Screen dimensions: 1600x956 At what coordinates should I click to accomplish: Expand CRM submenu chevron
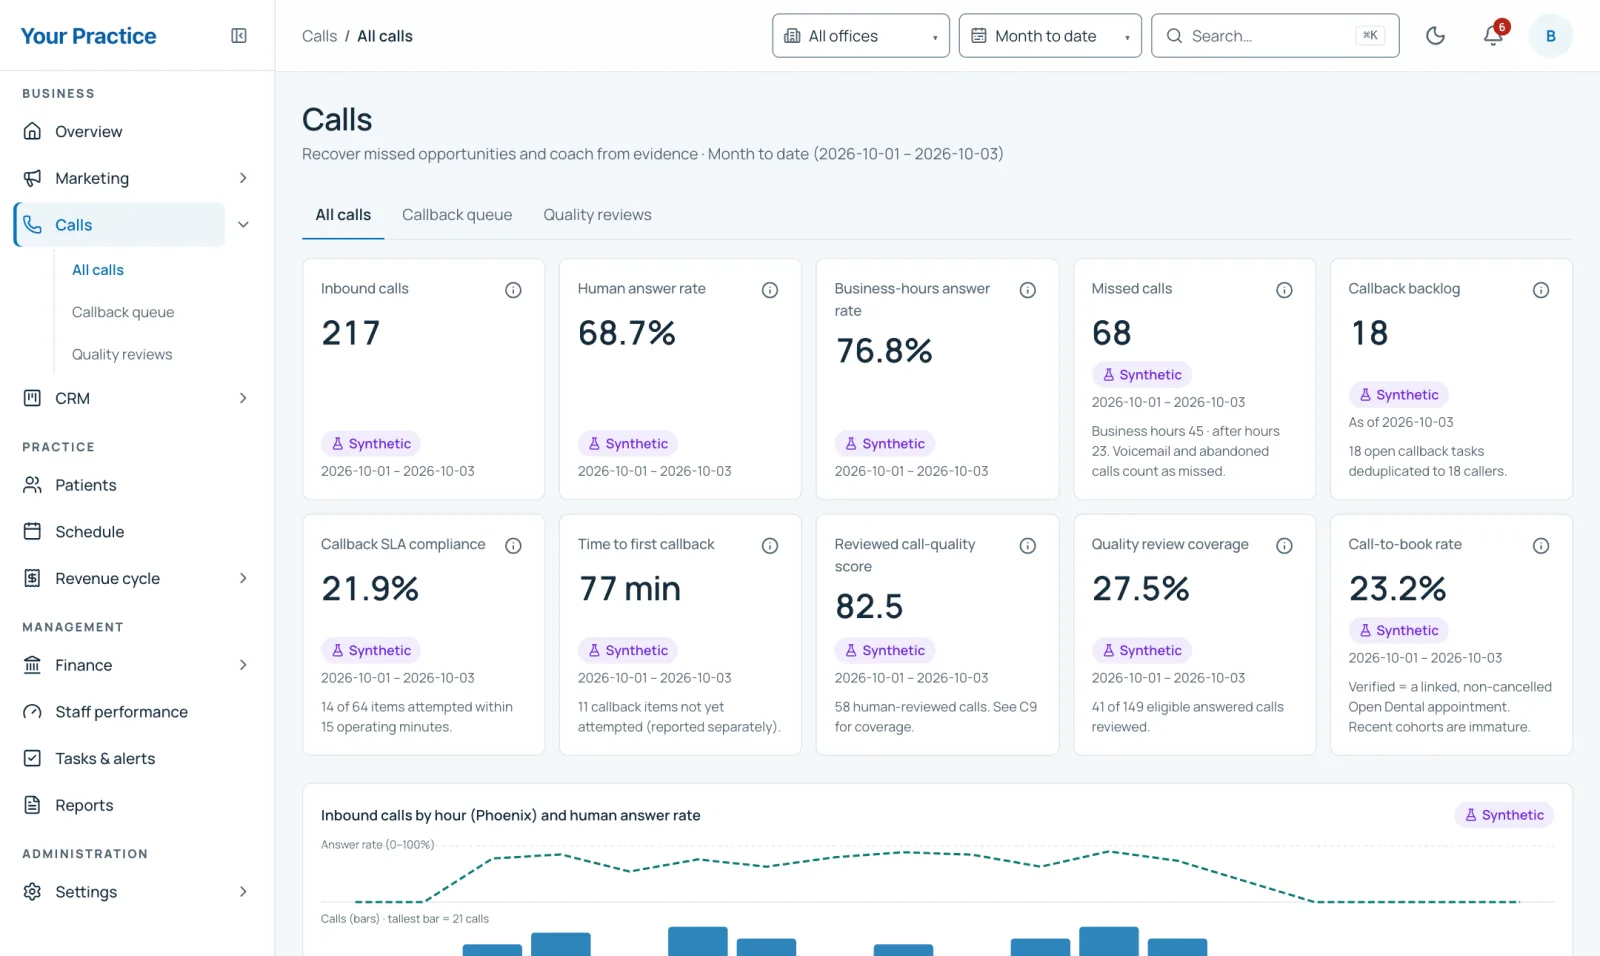(x=243, y=398)
